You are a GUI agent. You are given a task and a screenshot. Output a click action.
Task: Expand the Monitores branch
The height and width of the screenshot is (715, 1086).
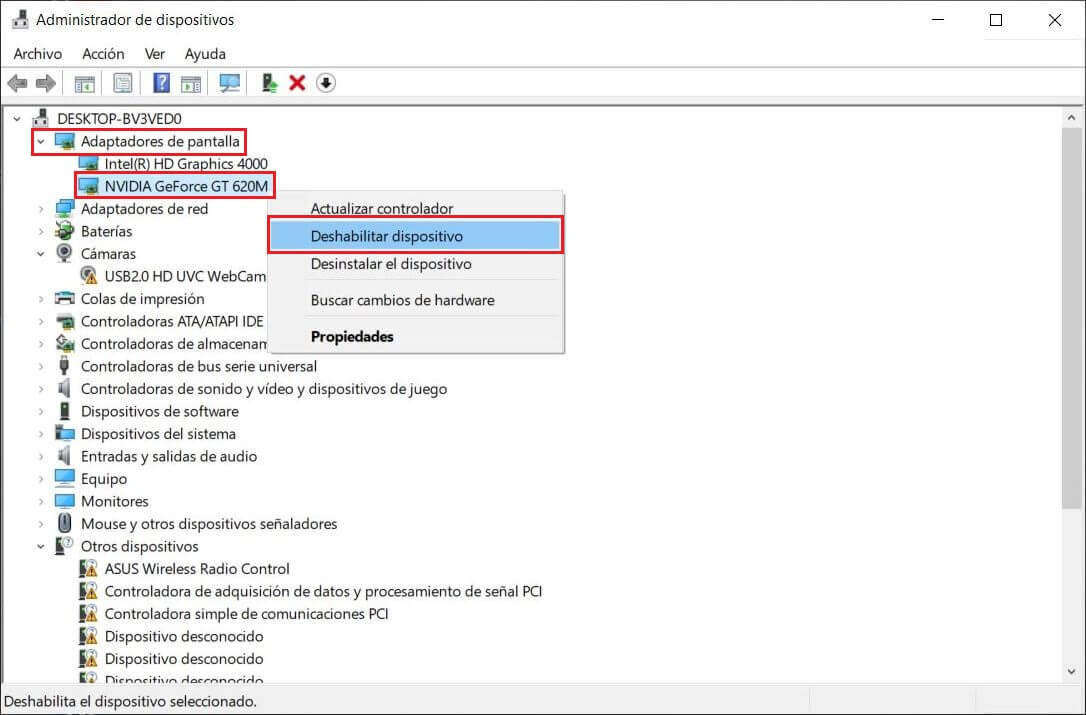pos(41,501)
